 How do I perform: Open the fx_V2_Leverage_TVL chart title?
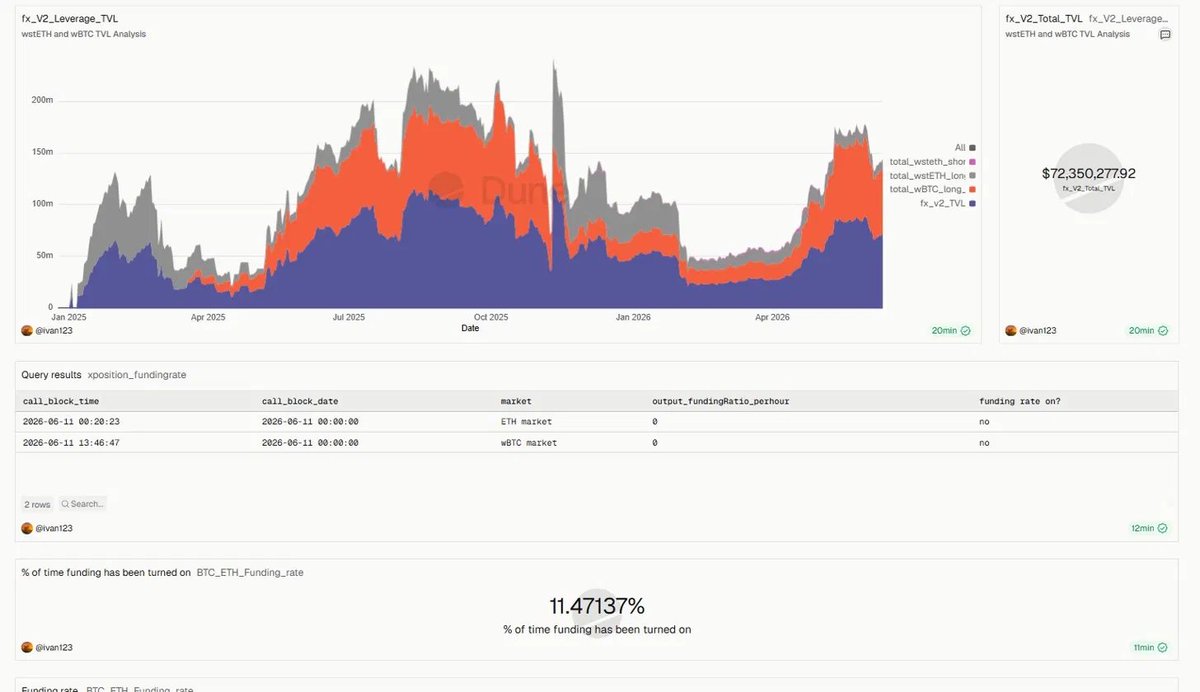70,19
